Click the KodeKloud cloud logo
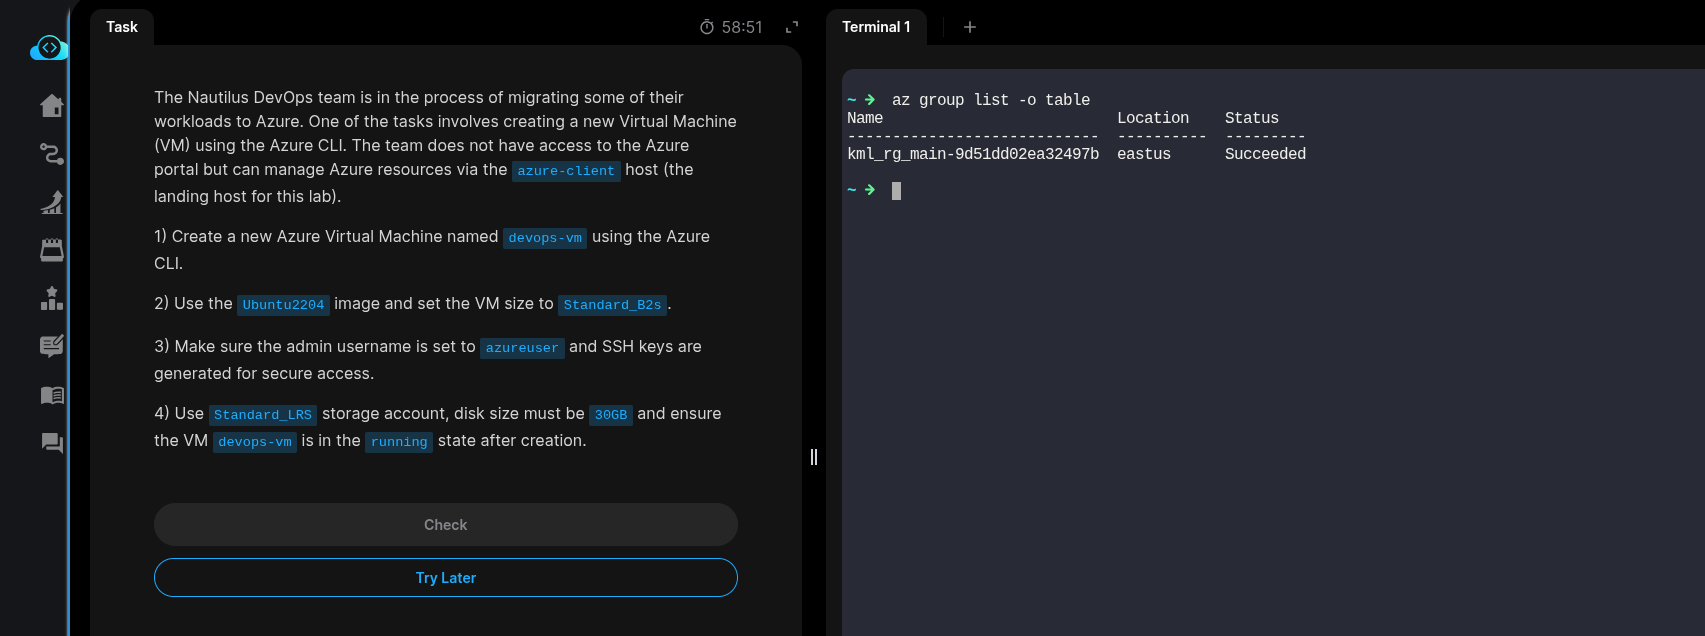This screenshot has width=1705, height=636. pyautogui.click(x=49, y=48)
